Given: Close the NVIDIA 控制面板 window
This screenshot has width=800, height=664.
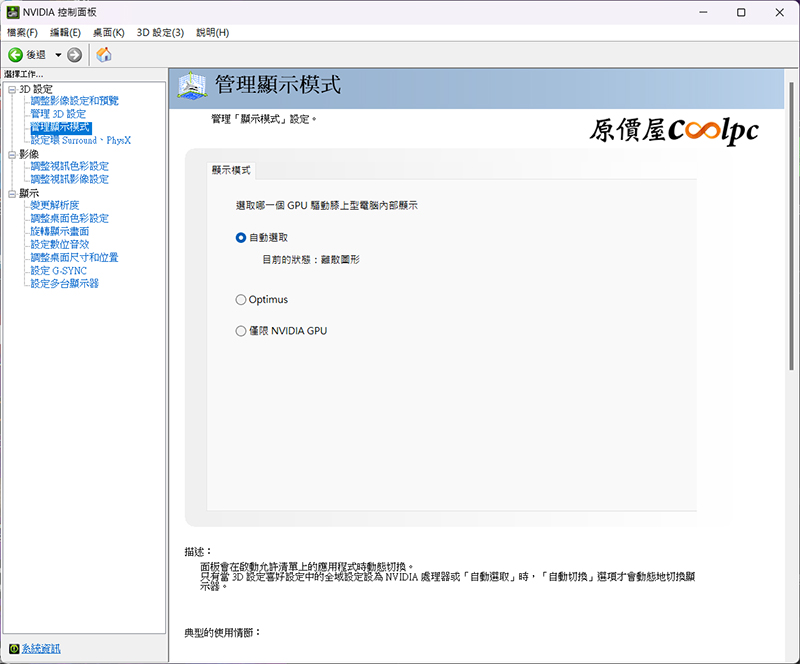Looking at the screenshot, I should [x=780, y=12].
